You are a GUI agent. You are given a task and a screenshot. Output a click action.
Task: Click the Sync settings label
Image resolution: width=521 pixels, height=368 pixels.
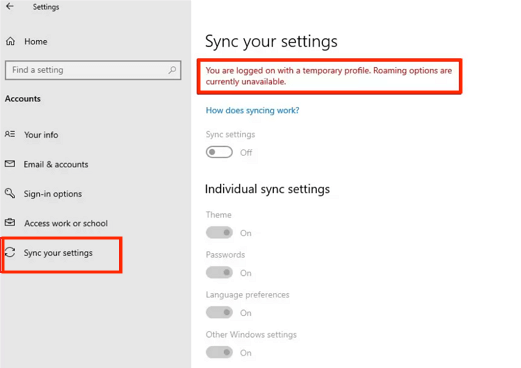[x=230, y=134]
